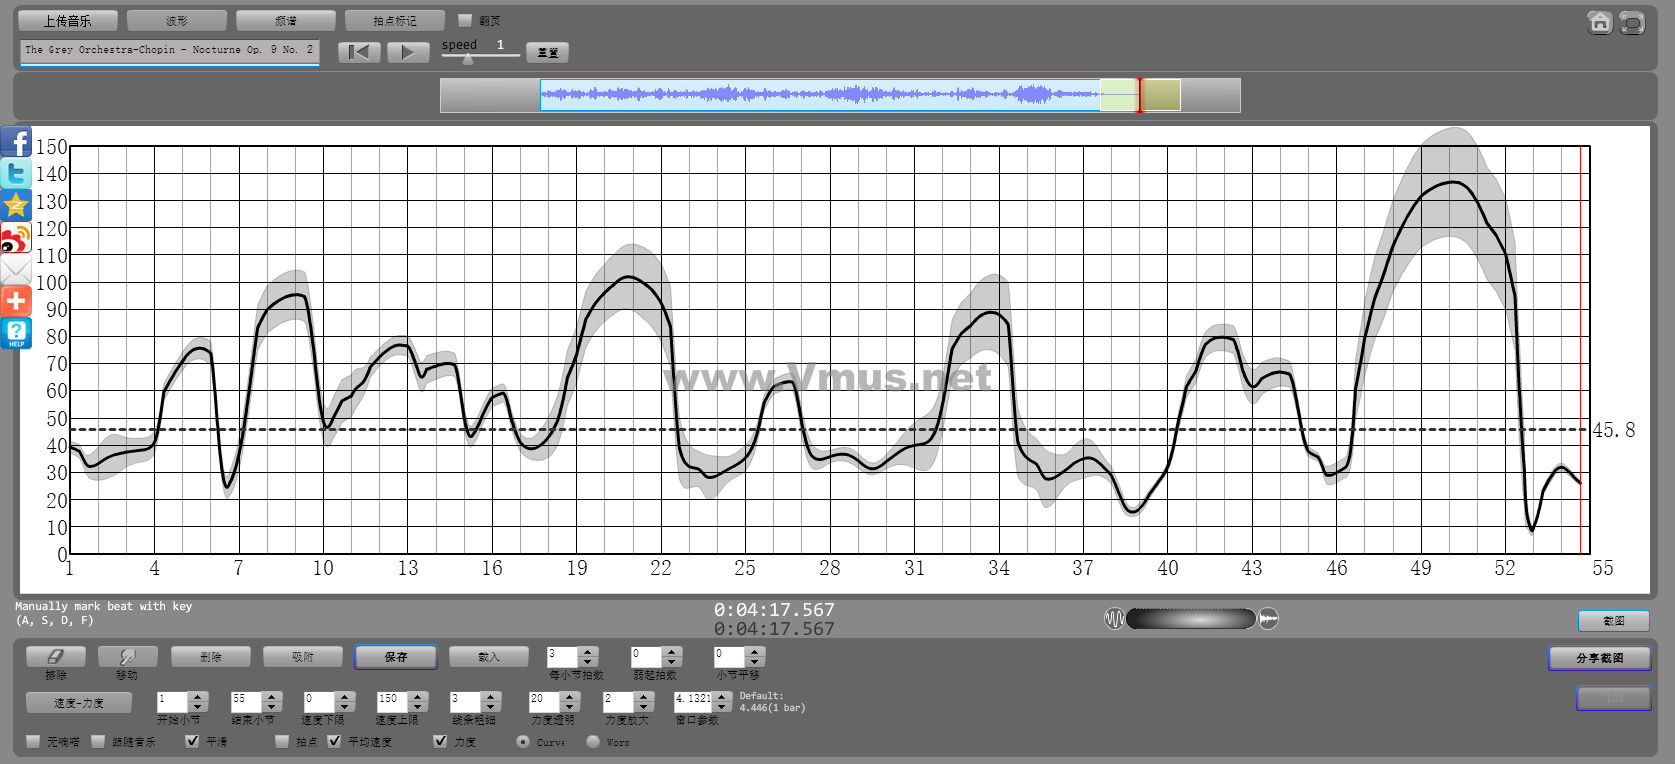Increase 速度下限 tempo lower limit stepper
Viewport: 1675px width, 764px height.
pos(345,697)
